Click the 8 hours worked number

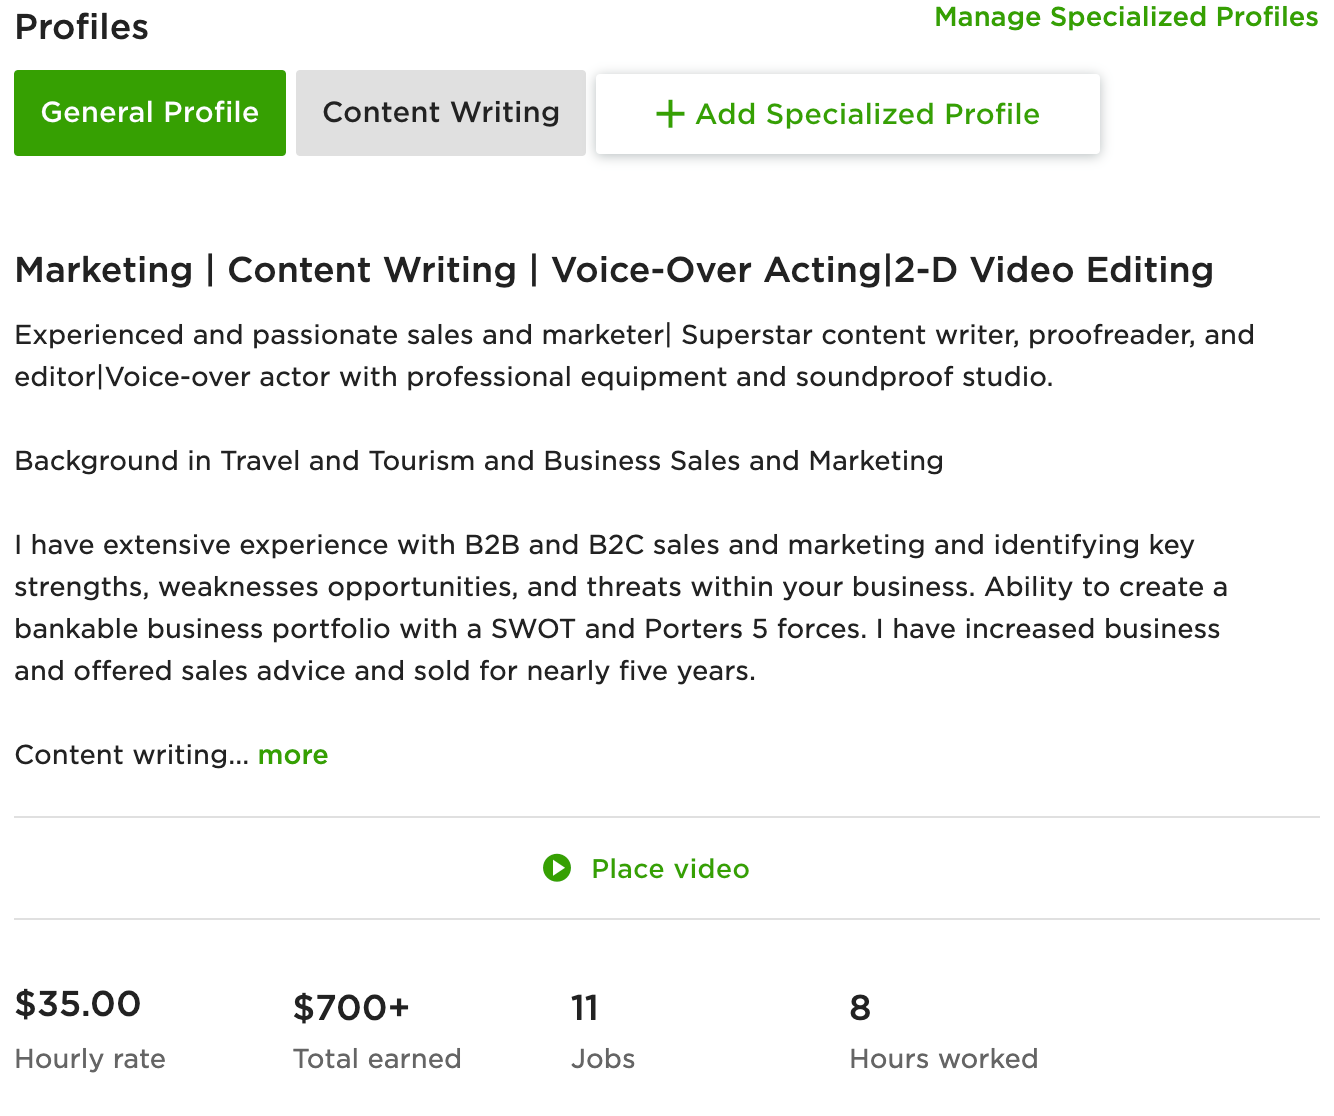coord(860,1008)
